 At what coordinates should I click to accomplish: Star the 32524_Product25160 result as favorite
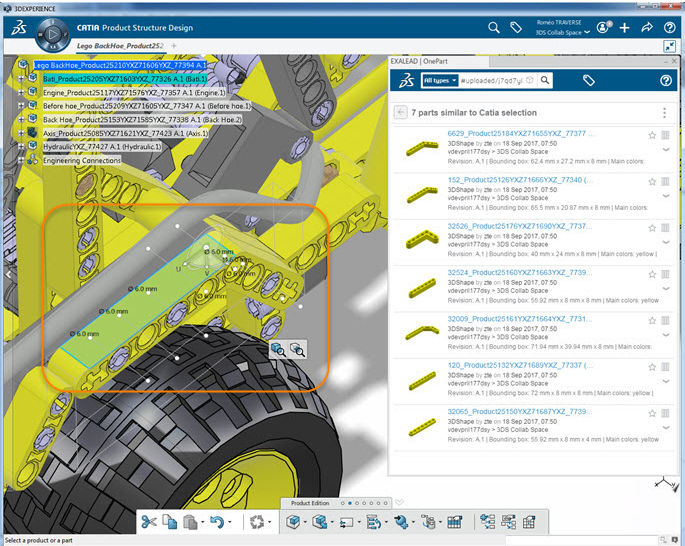tap(652, 274)
